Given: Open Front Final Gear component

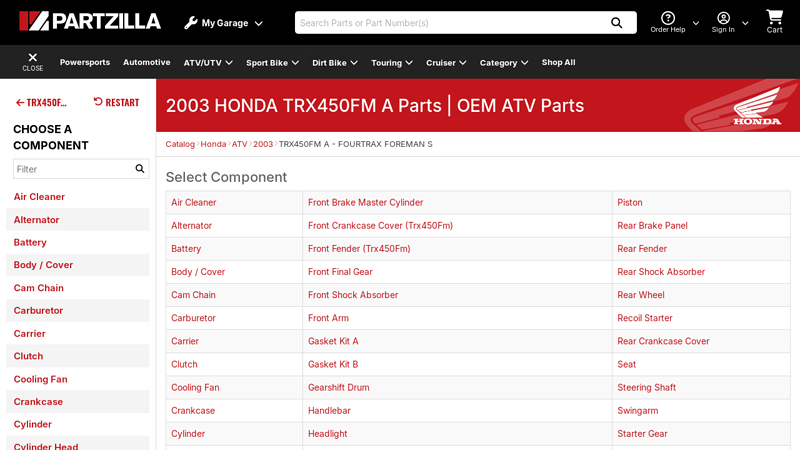Looking at the screenshot, I should coord(340,272).
